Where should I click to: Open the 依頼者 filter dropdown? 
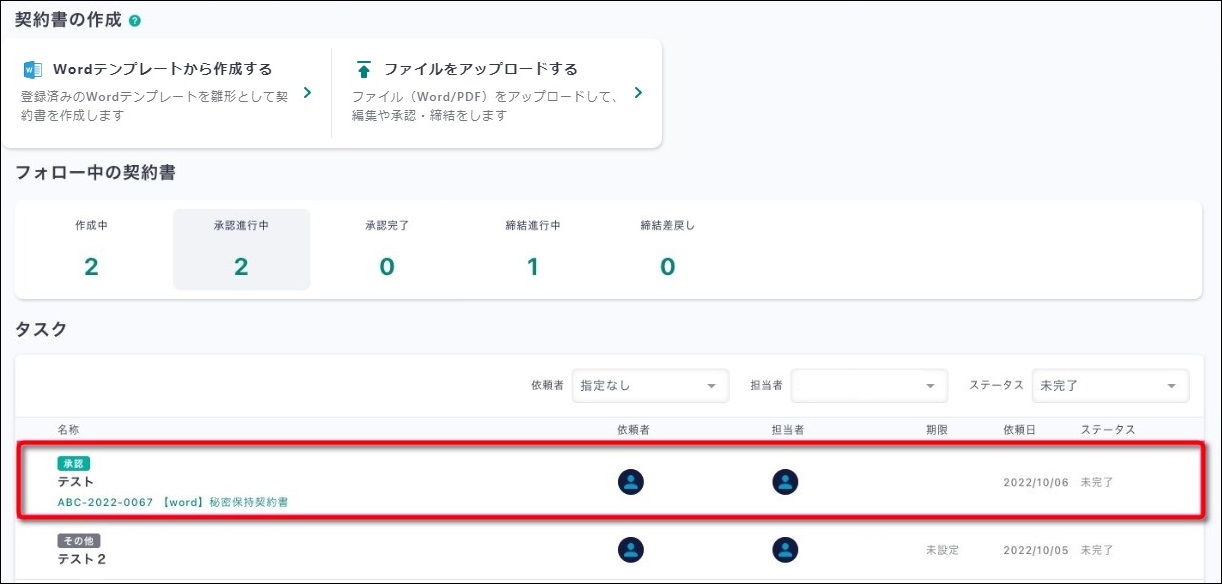click(x=650, y=386)
